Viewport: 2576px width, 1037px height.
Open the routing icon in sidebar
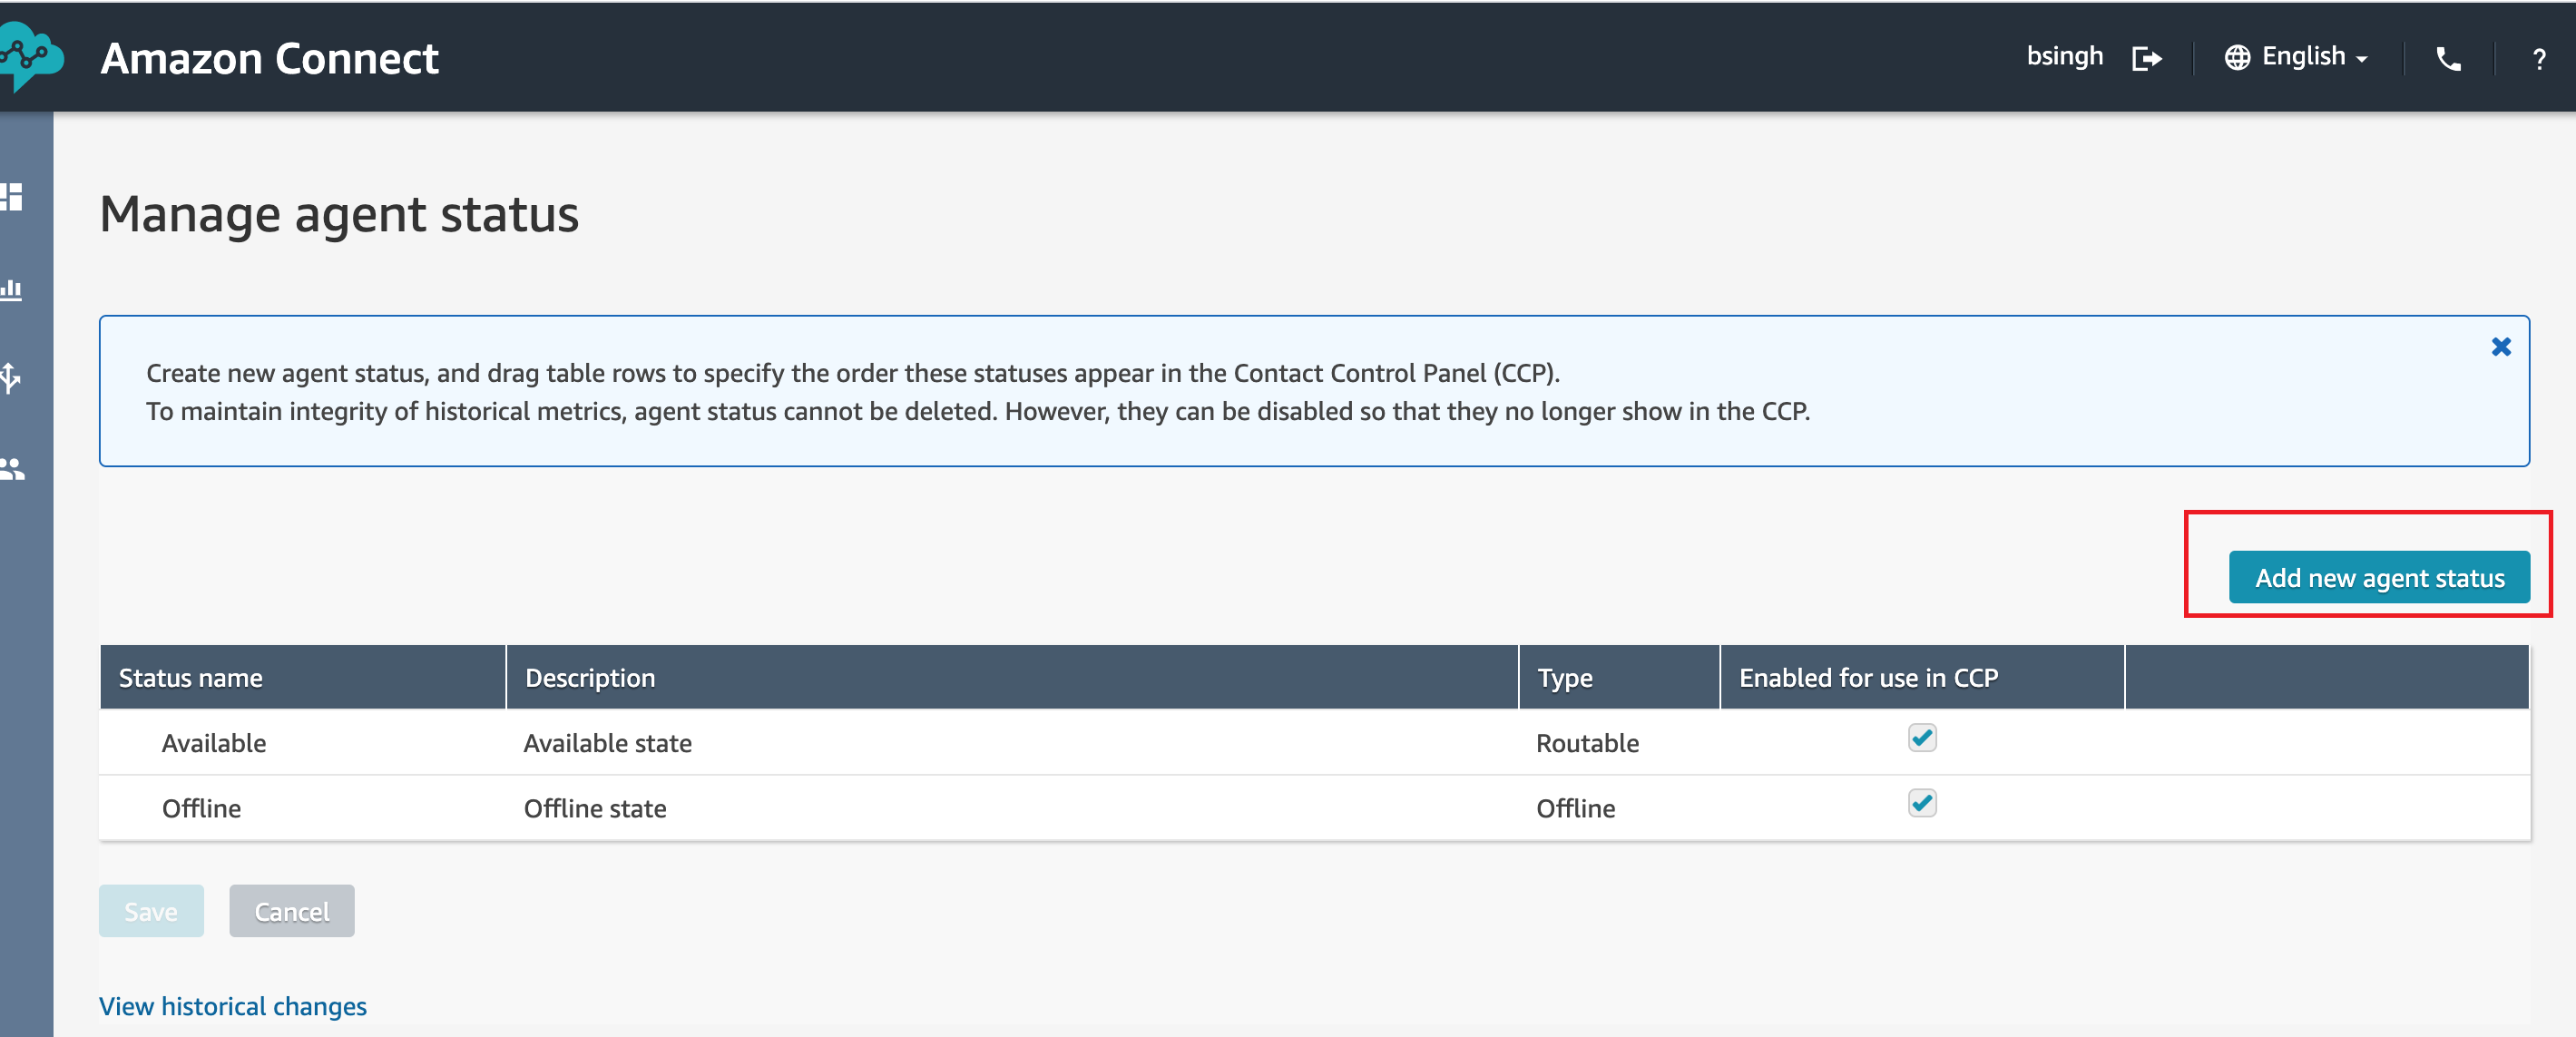click(x=11, y=378)
